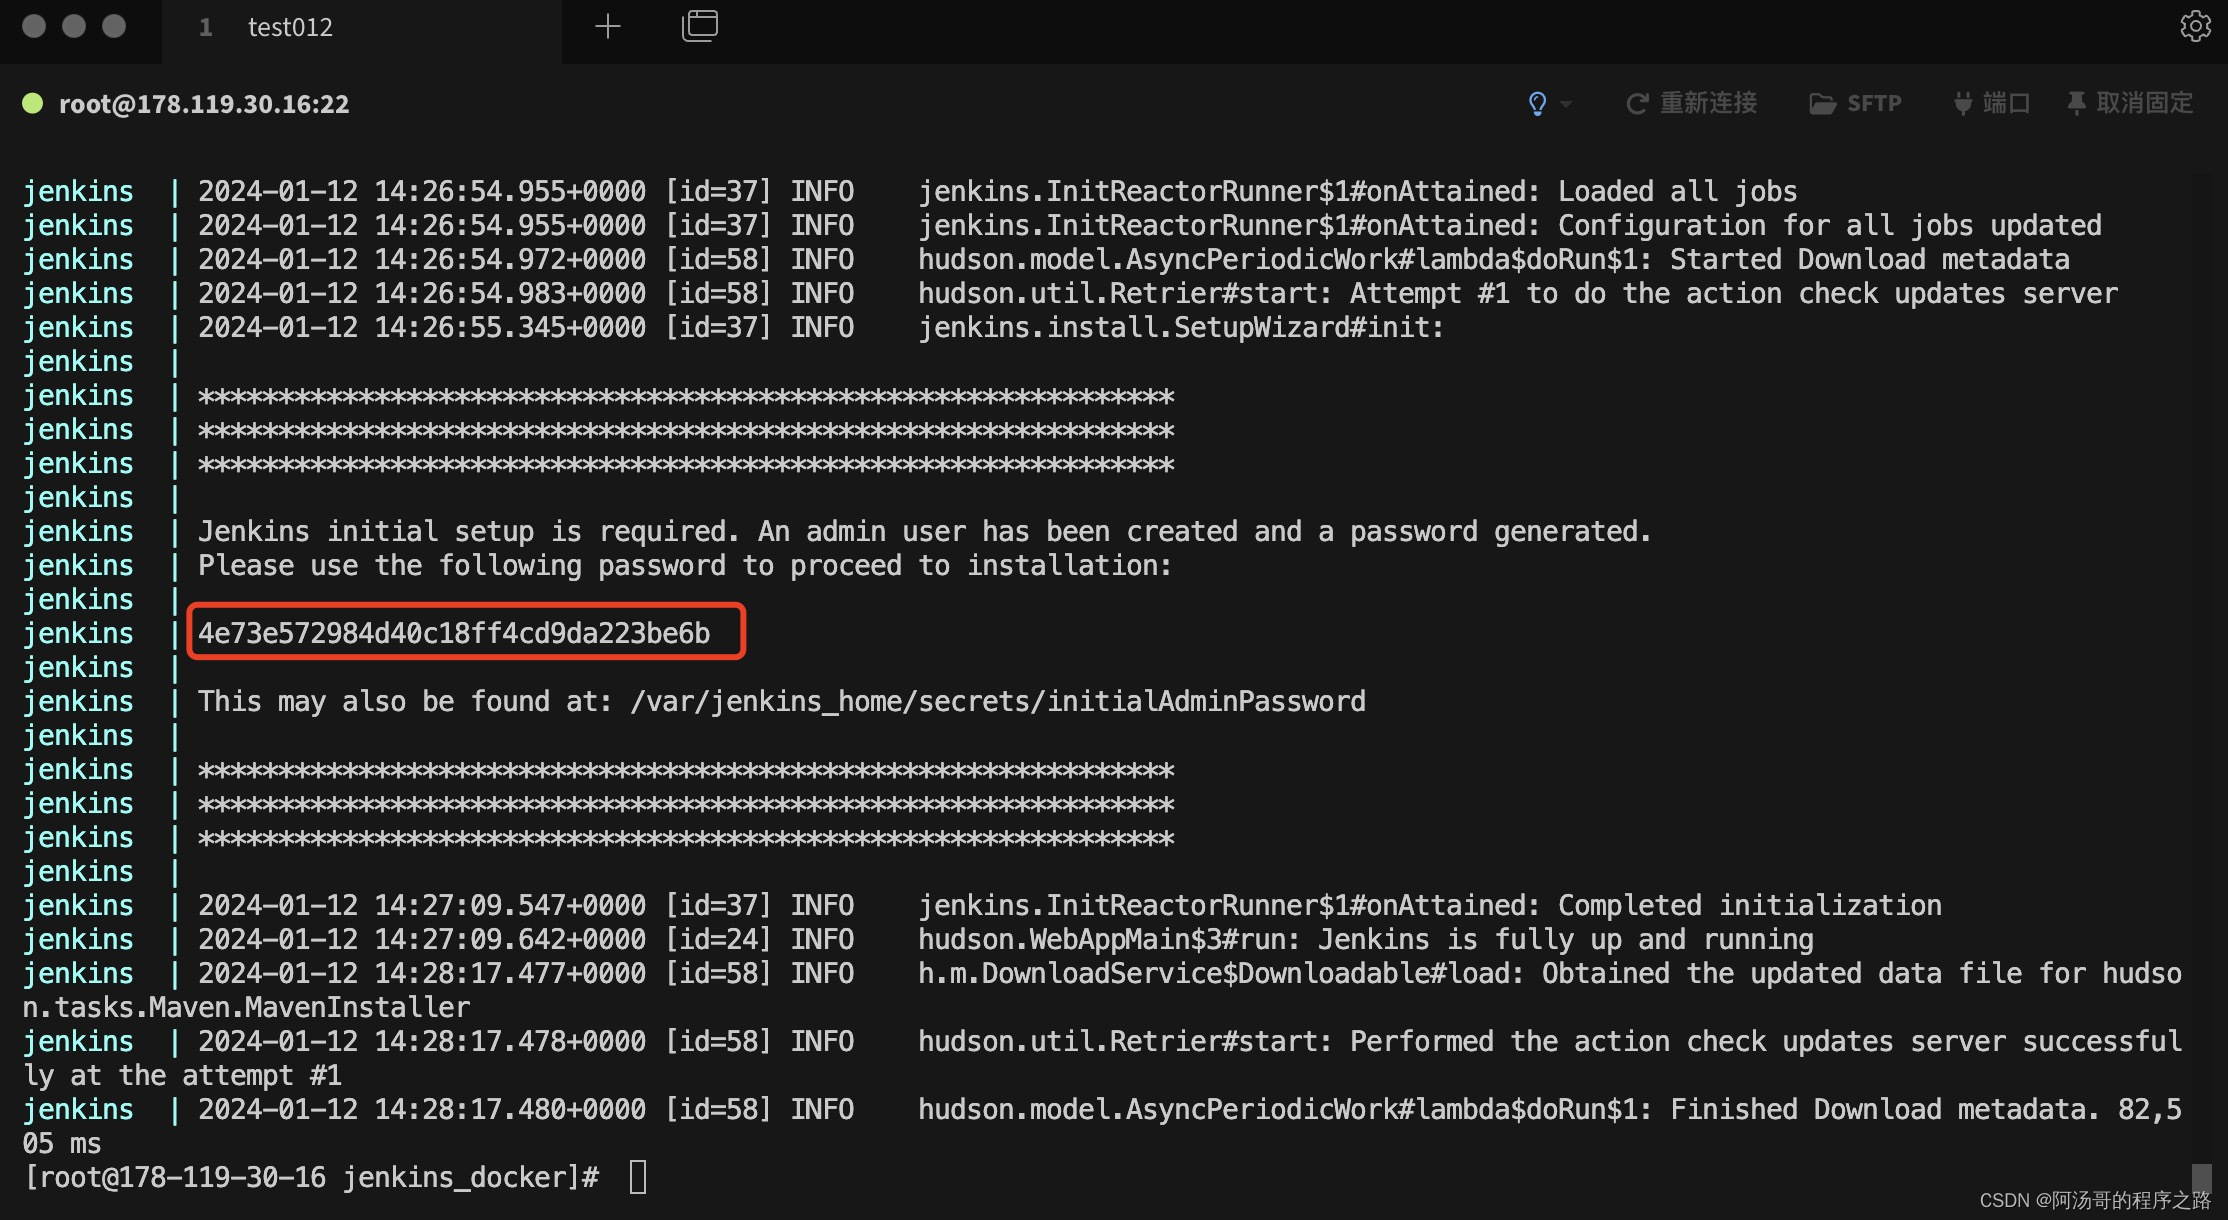Viewport: 2228px width, 1220px height.
Task: Click the terminal scrollbar thumb
Action: click(2201, 1178)
